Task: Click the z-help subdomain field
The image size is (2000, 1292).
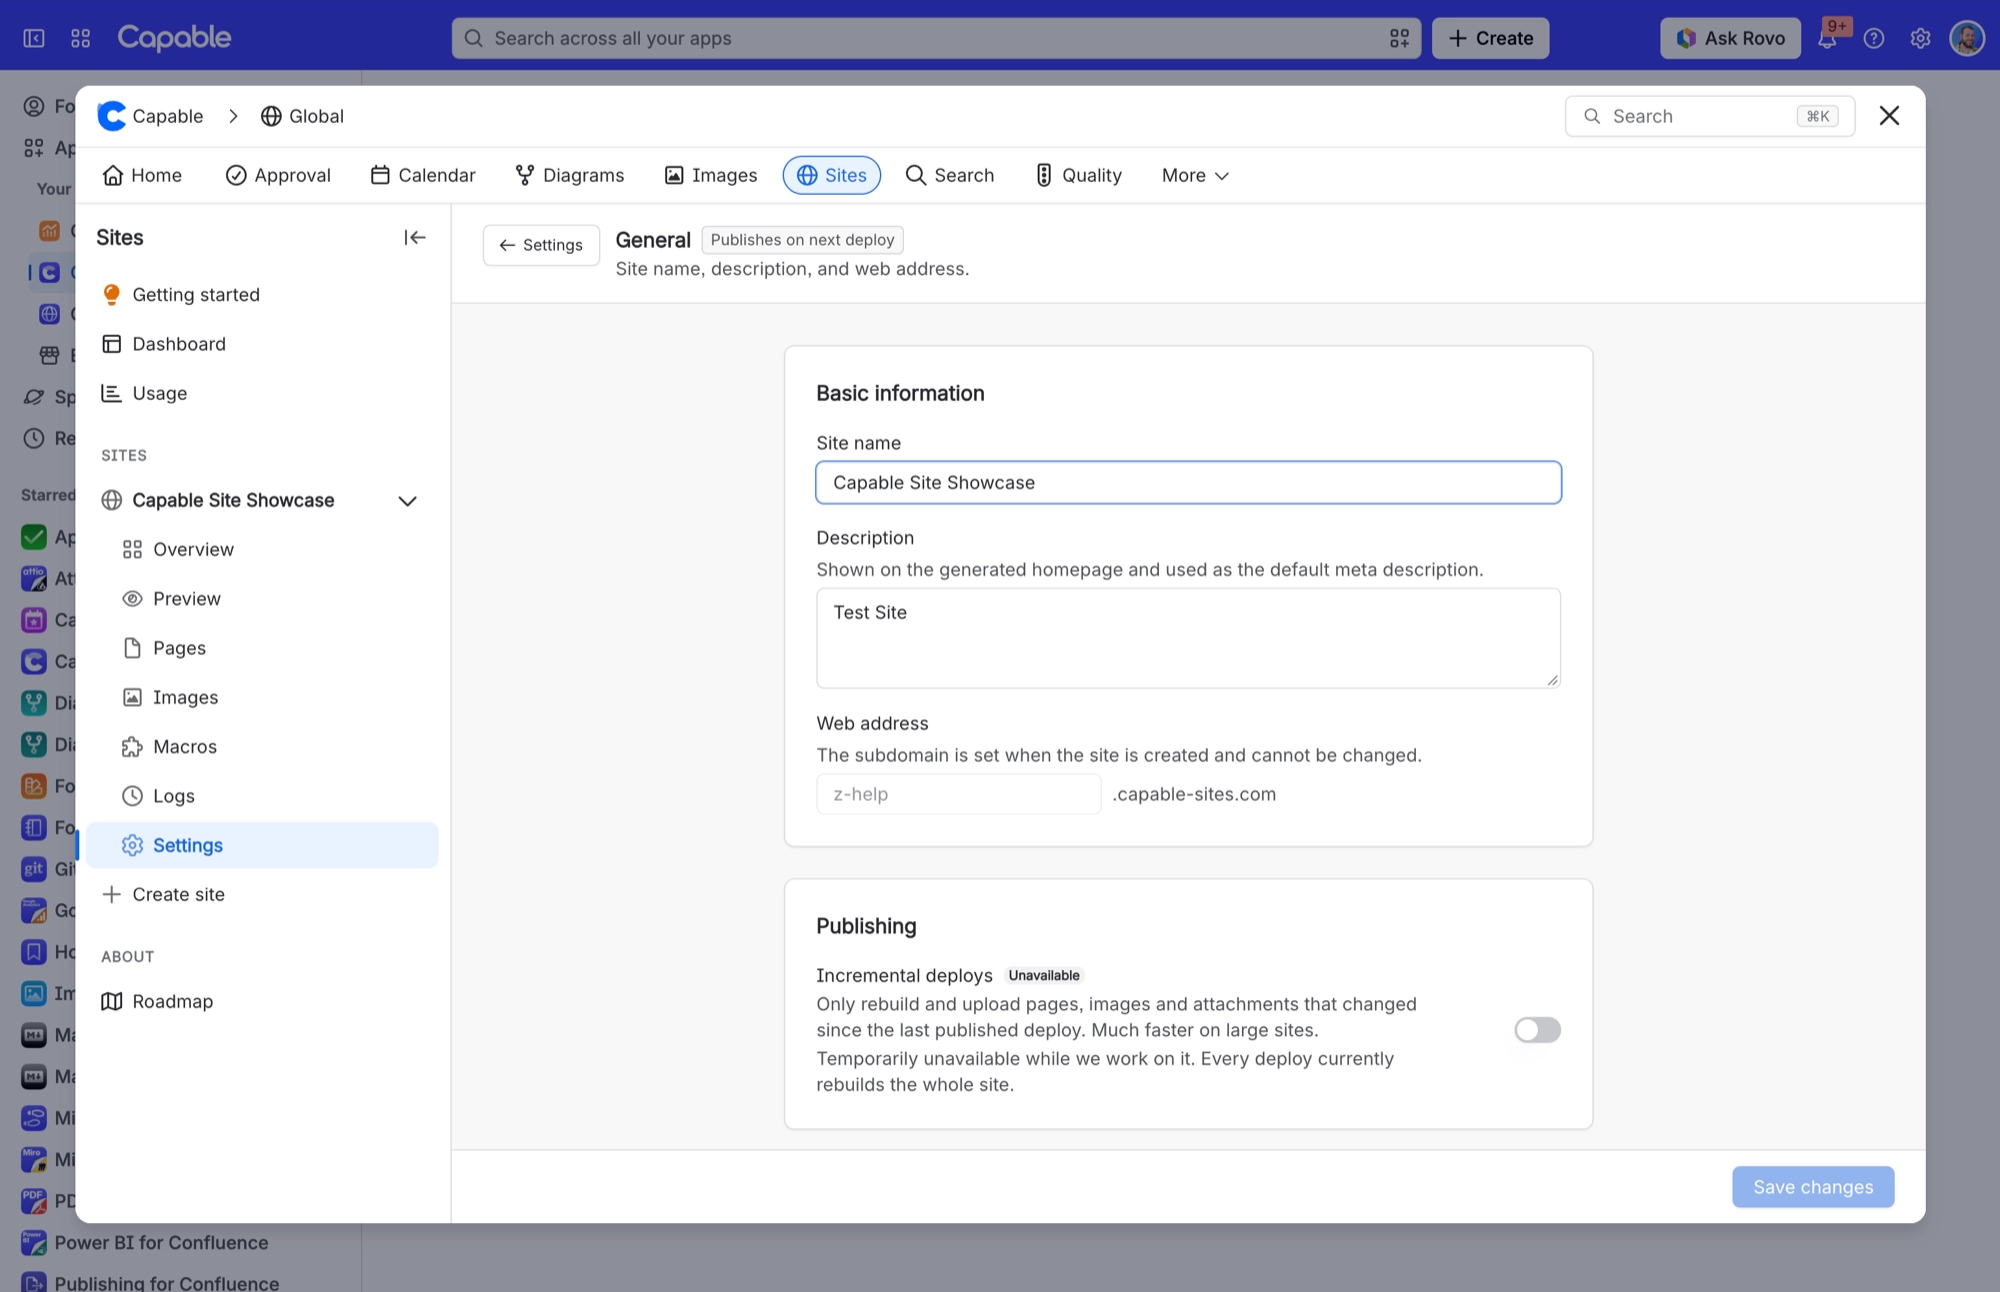Action: coord(958,794)
